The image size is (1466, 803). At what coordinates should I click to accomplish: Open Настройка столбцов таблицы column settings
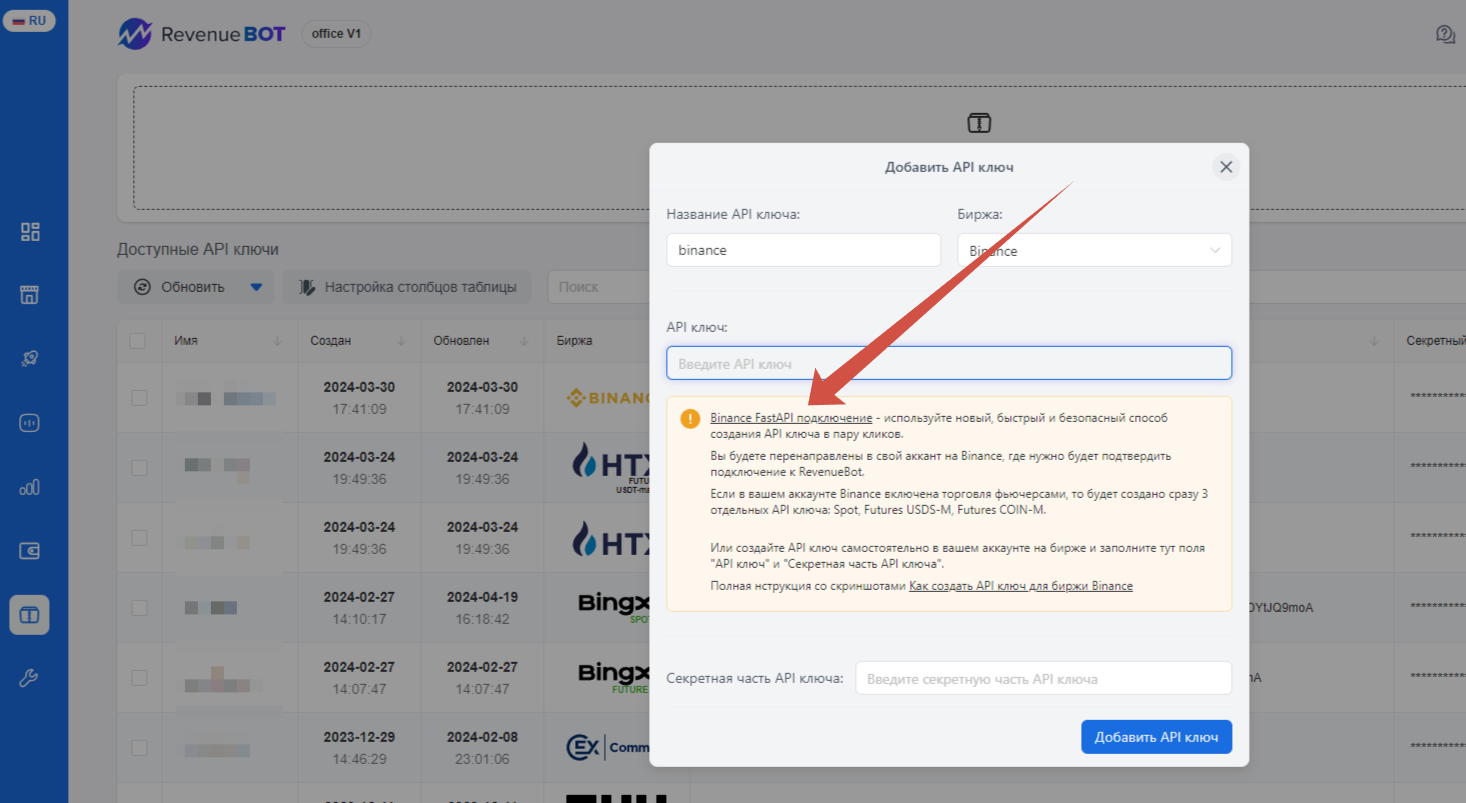(x=407, y=287)
